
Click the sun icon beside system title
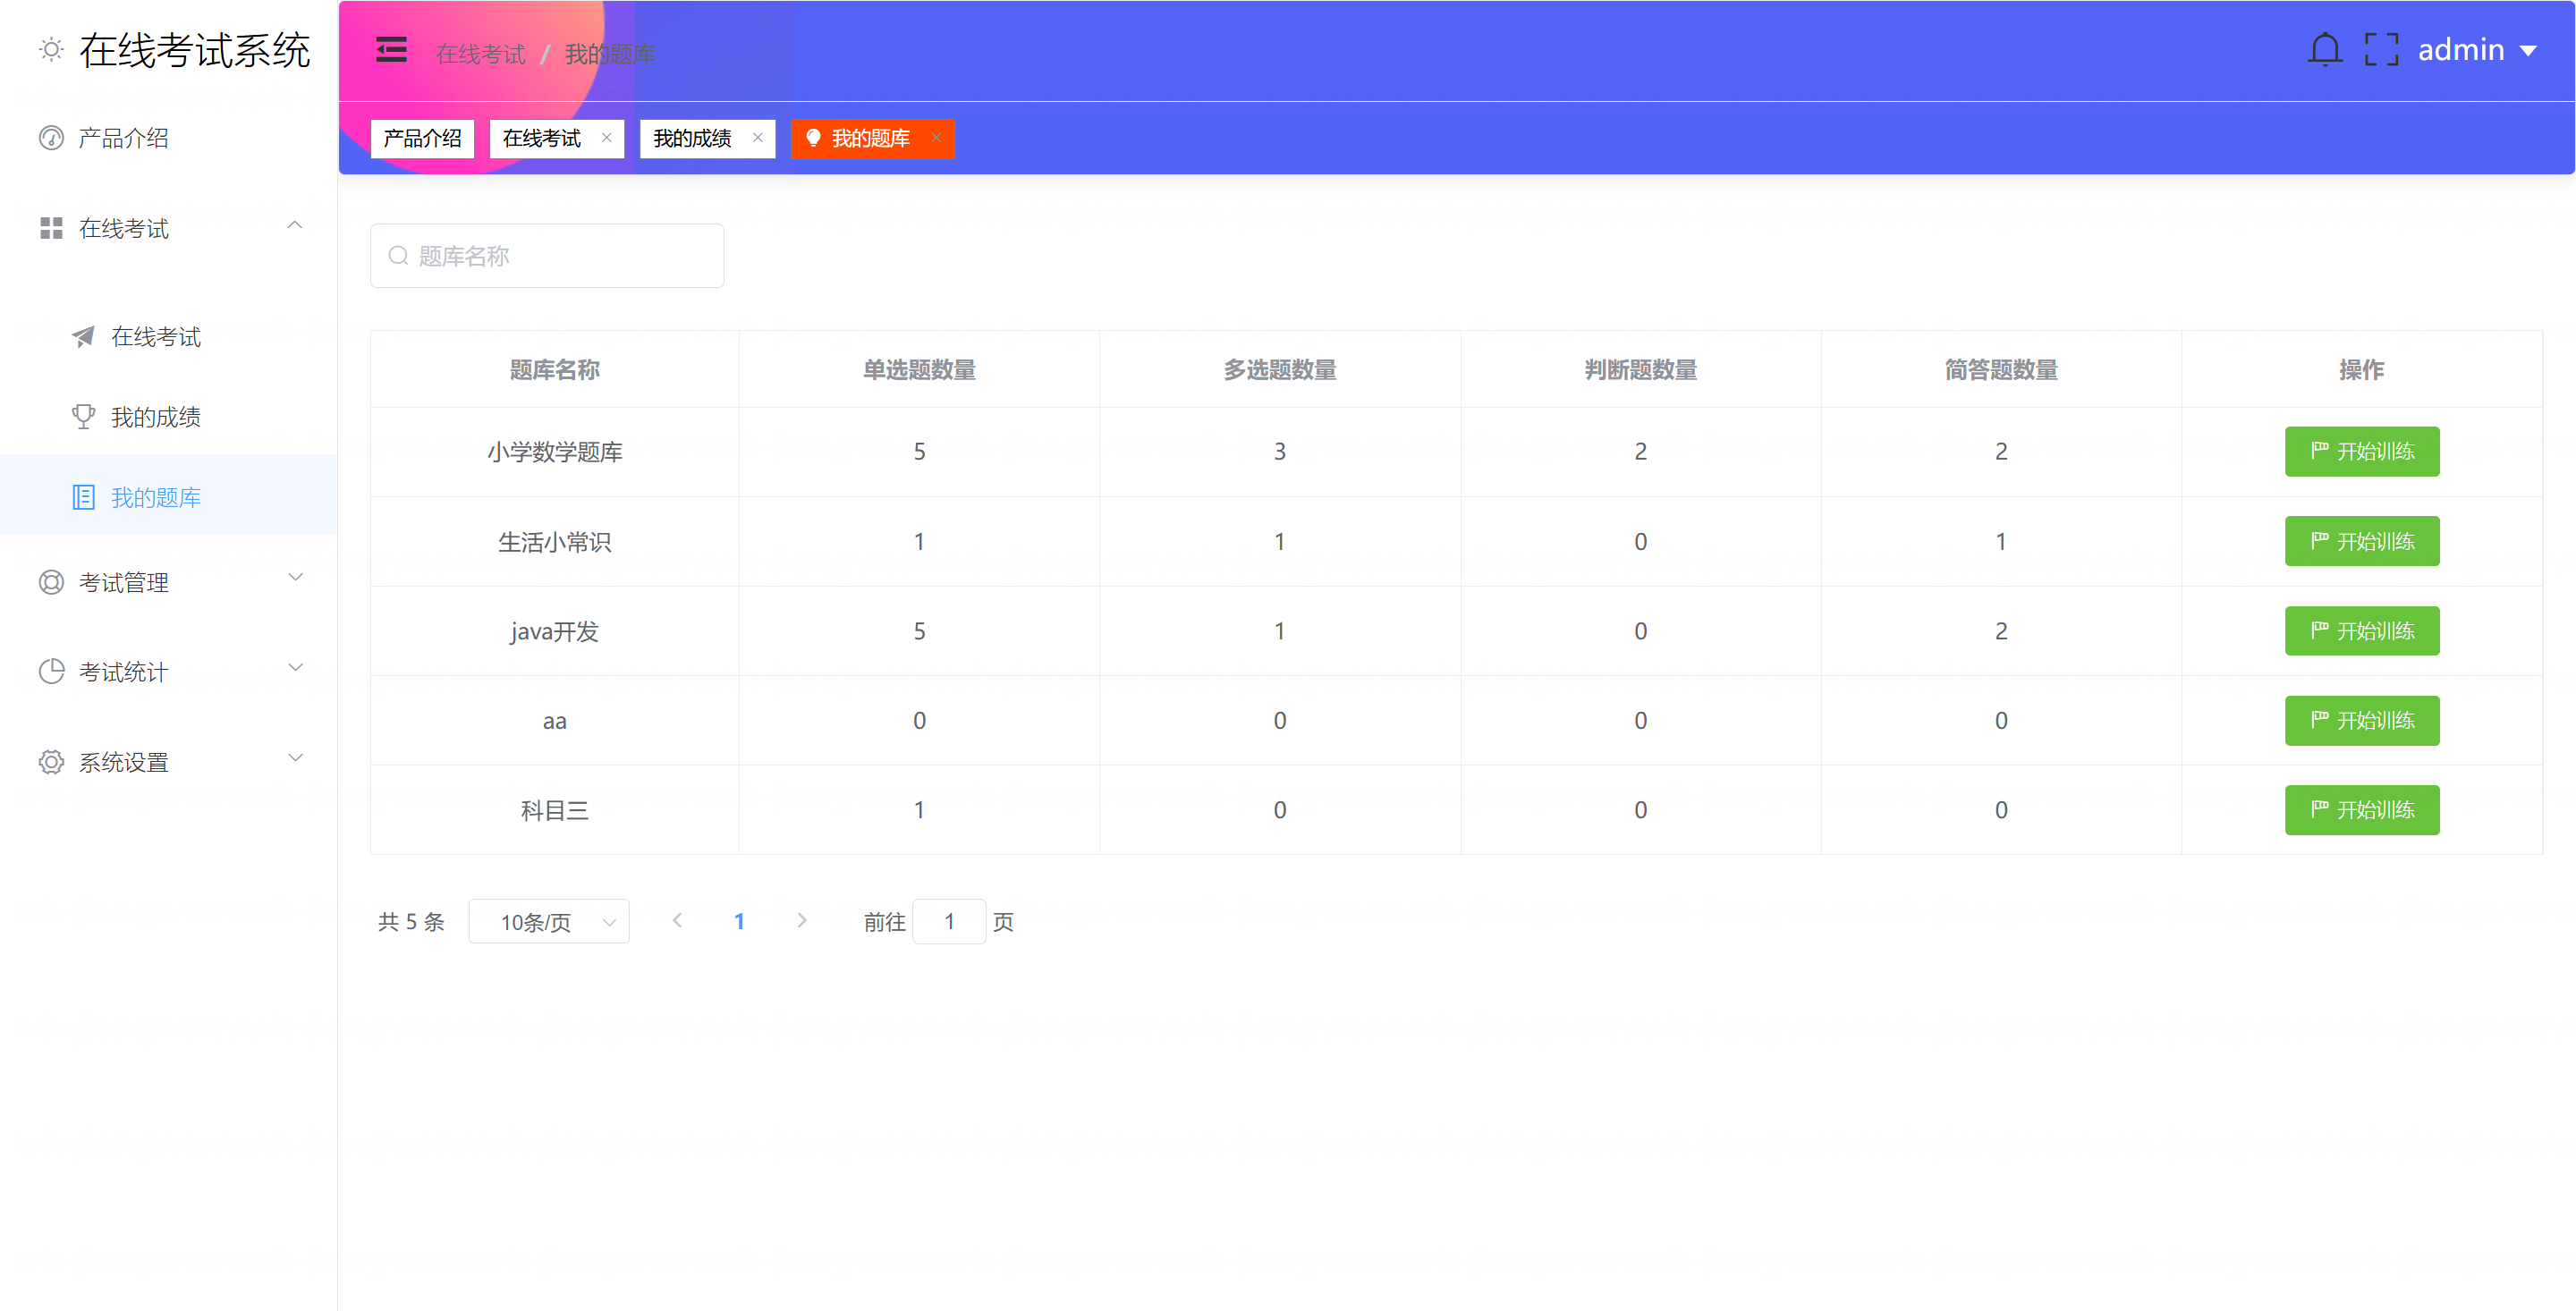click(x=51, y=50)
